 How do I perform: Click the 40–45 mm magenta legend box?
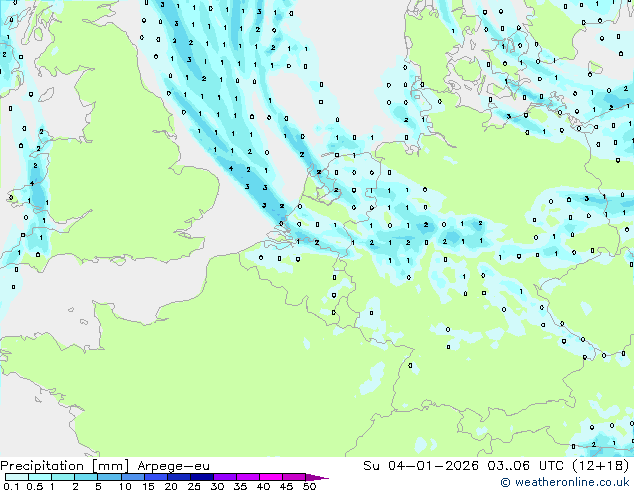(x=271, y=477)
